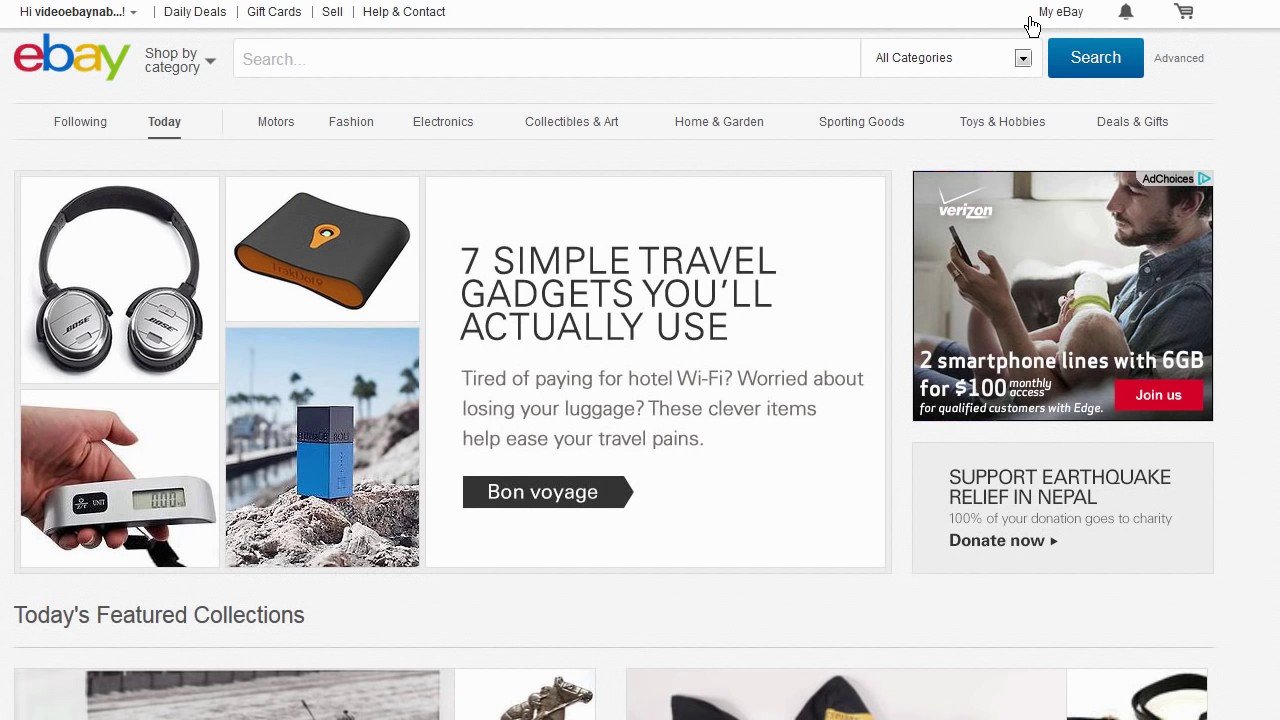View the handheld luggage scale image
This screenshot has width=1280, height=720.
[x=120, y=479]
